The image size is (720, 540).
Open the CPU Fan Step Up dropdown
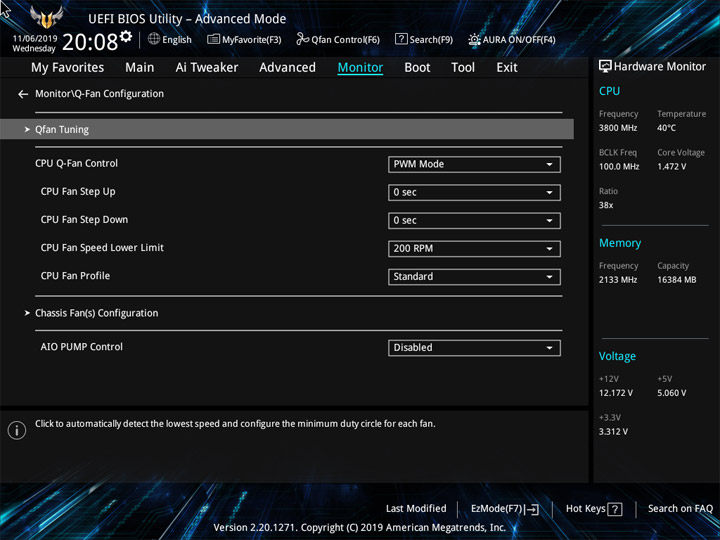[x=474, y=192]
